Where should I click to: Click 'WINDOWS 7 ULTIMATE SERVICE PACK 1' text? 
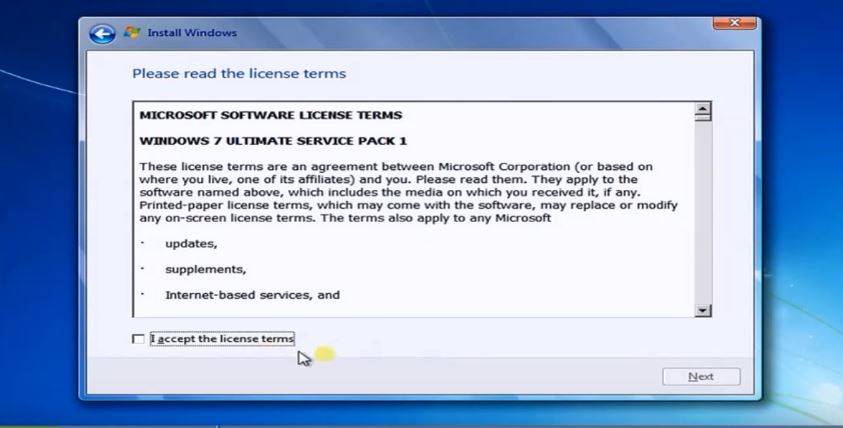(x=273, y=141)
